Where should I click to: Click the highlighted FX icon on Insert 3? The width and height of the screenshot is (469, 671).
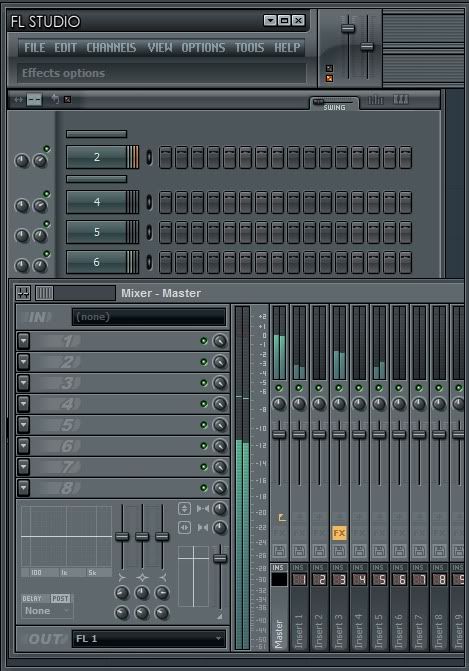coord(339,533)
